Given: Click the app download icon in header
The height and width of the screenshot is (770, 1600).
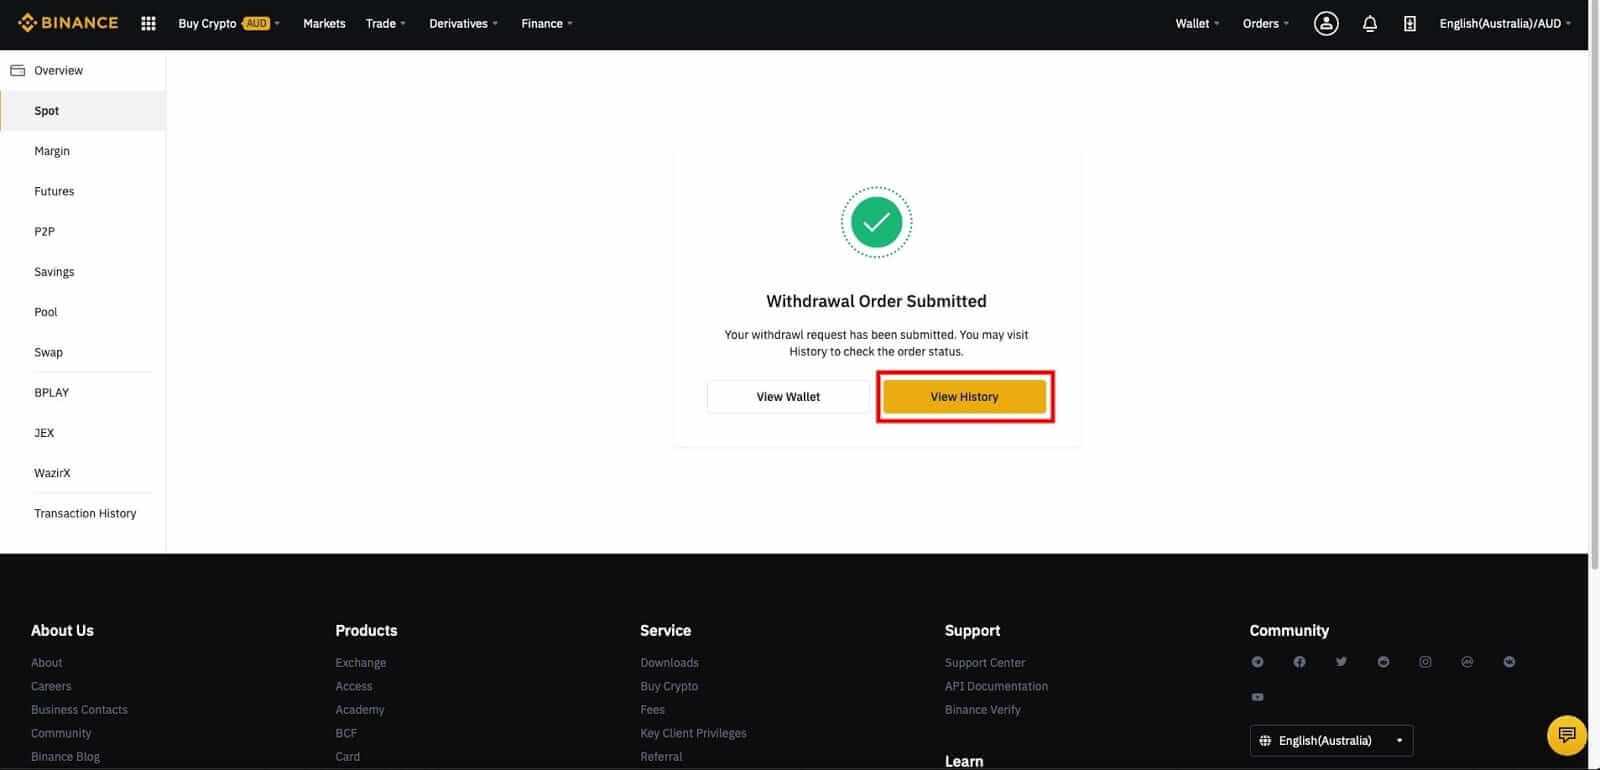Looking at the screenshot, I should click(1410, 23).
